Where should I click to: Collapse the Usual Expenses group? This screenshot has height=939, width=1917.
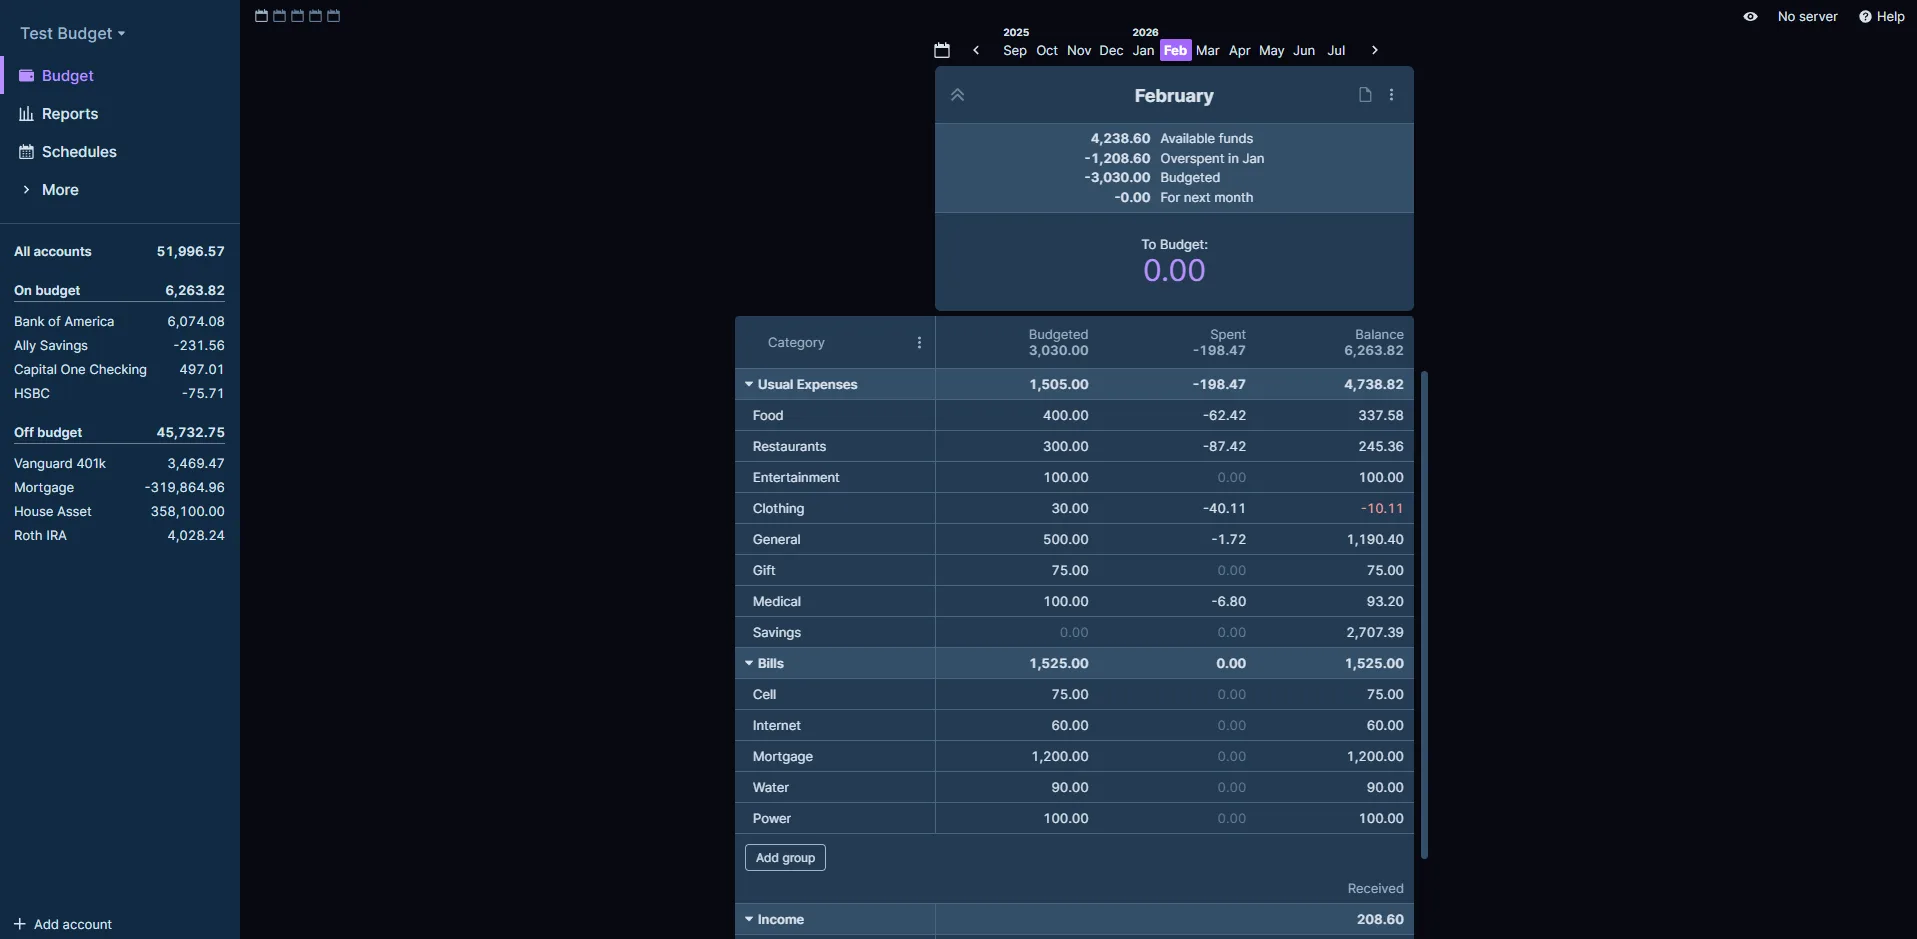tap(749, 384)
